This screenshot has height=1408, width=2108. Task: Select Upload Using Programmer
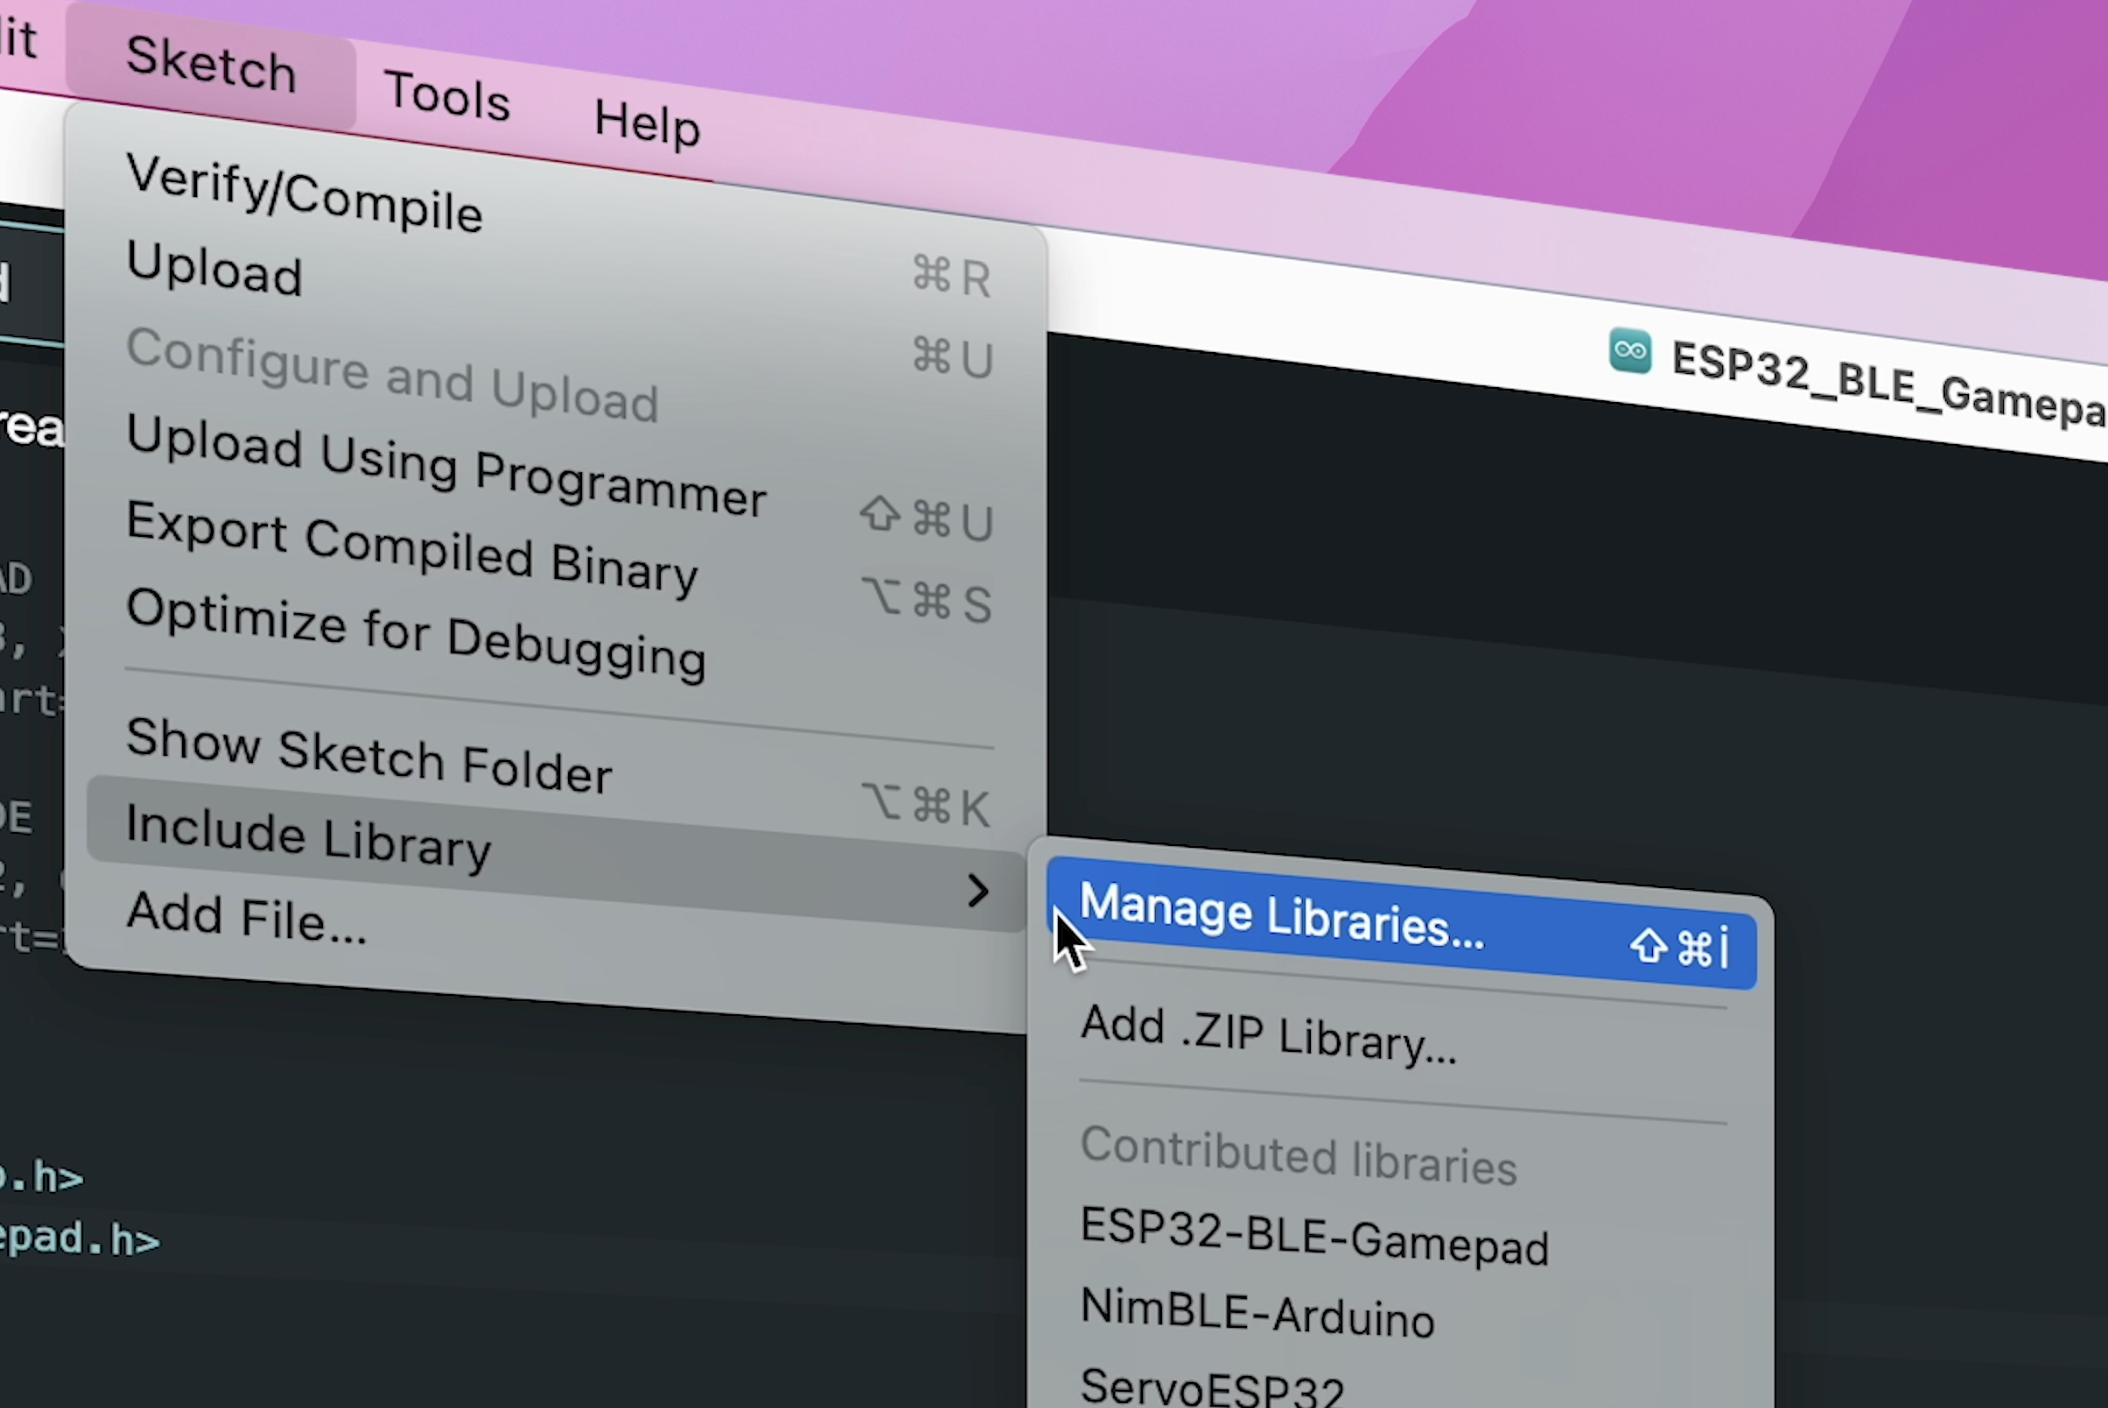click(445, 466)
